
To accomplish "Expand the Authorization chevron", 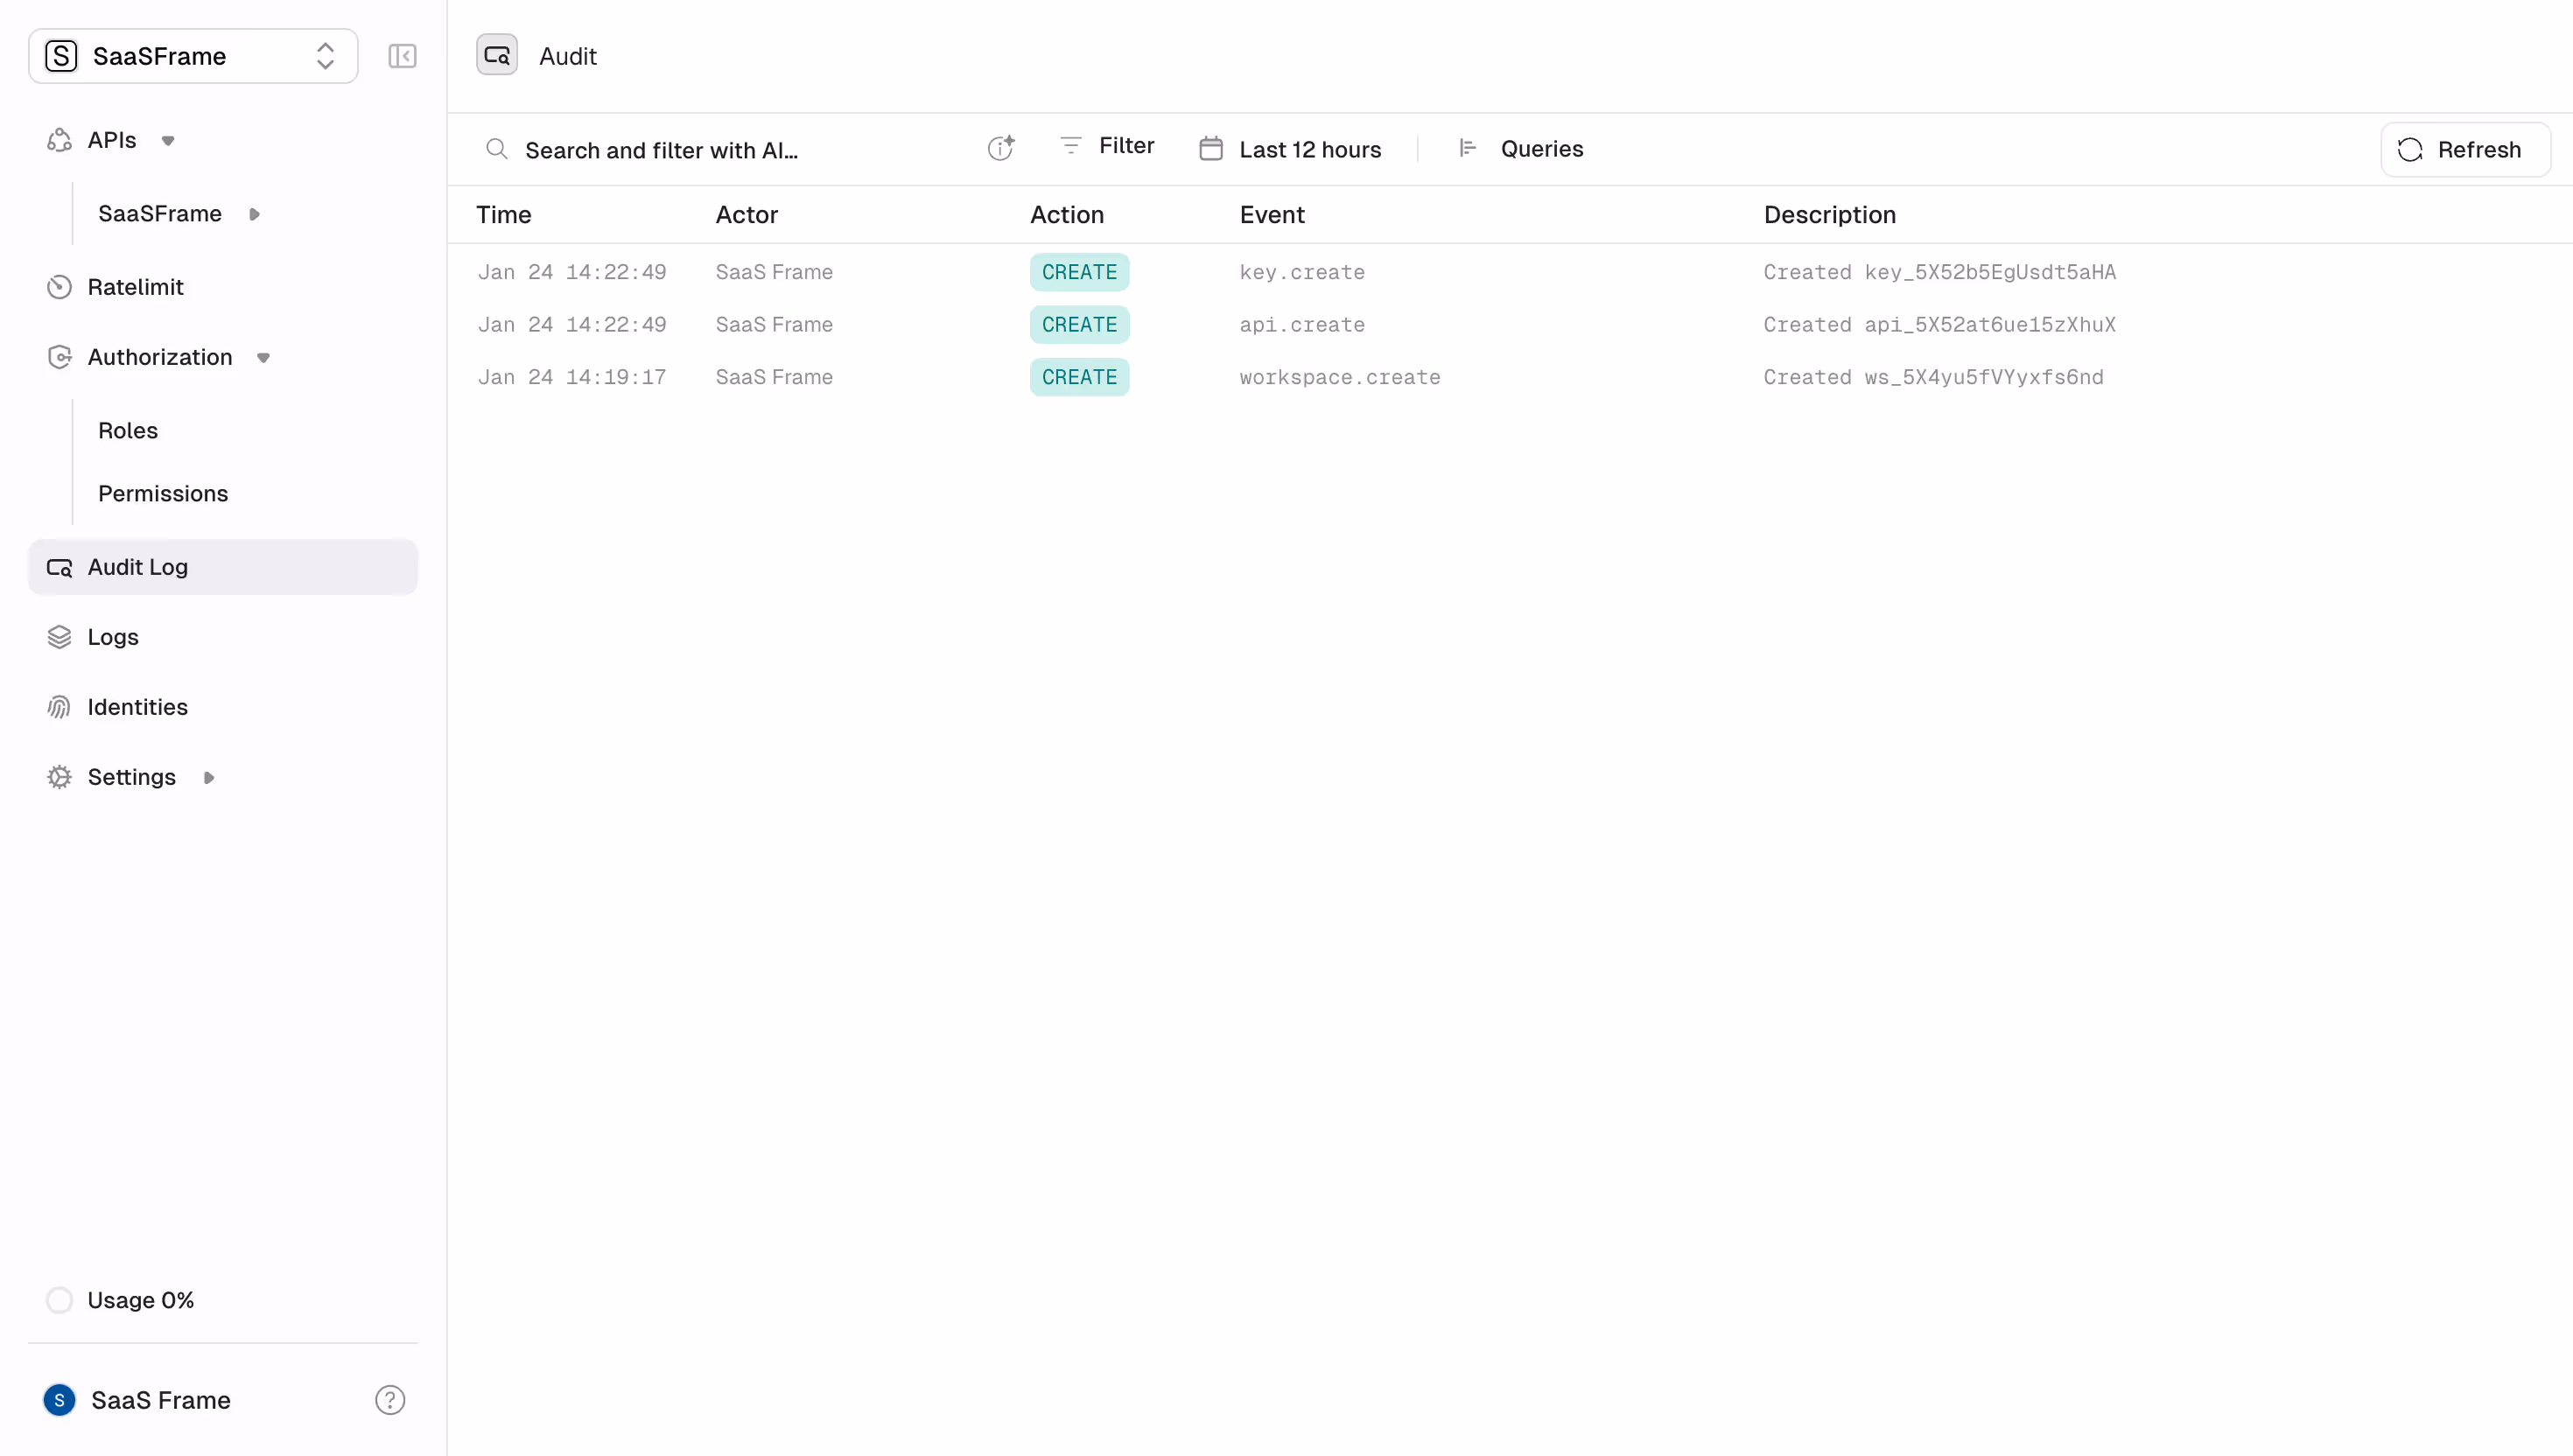I will point(264,356).
